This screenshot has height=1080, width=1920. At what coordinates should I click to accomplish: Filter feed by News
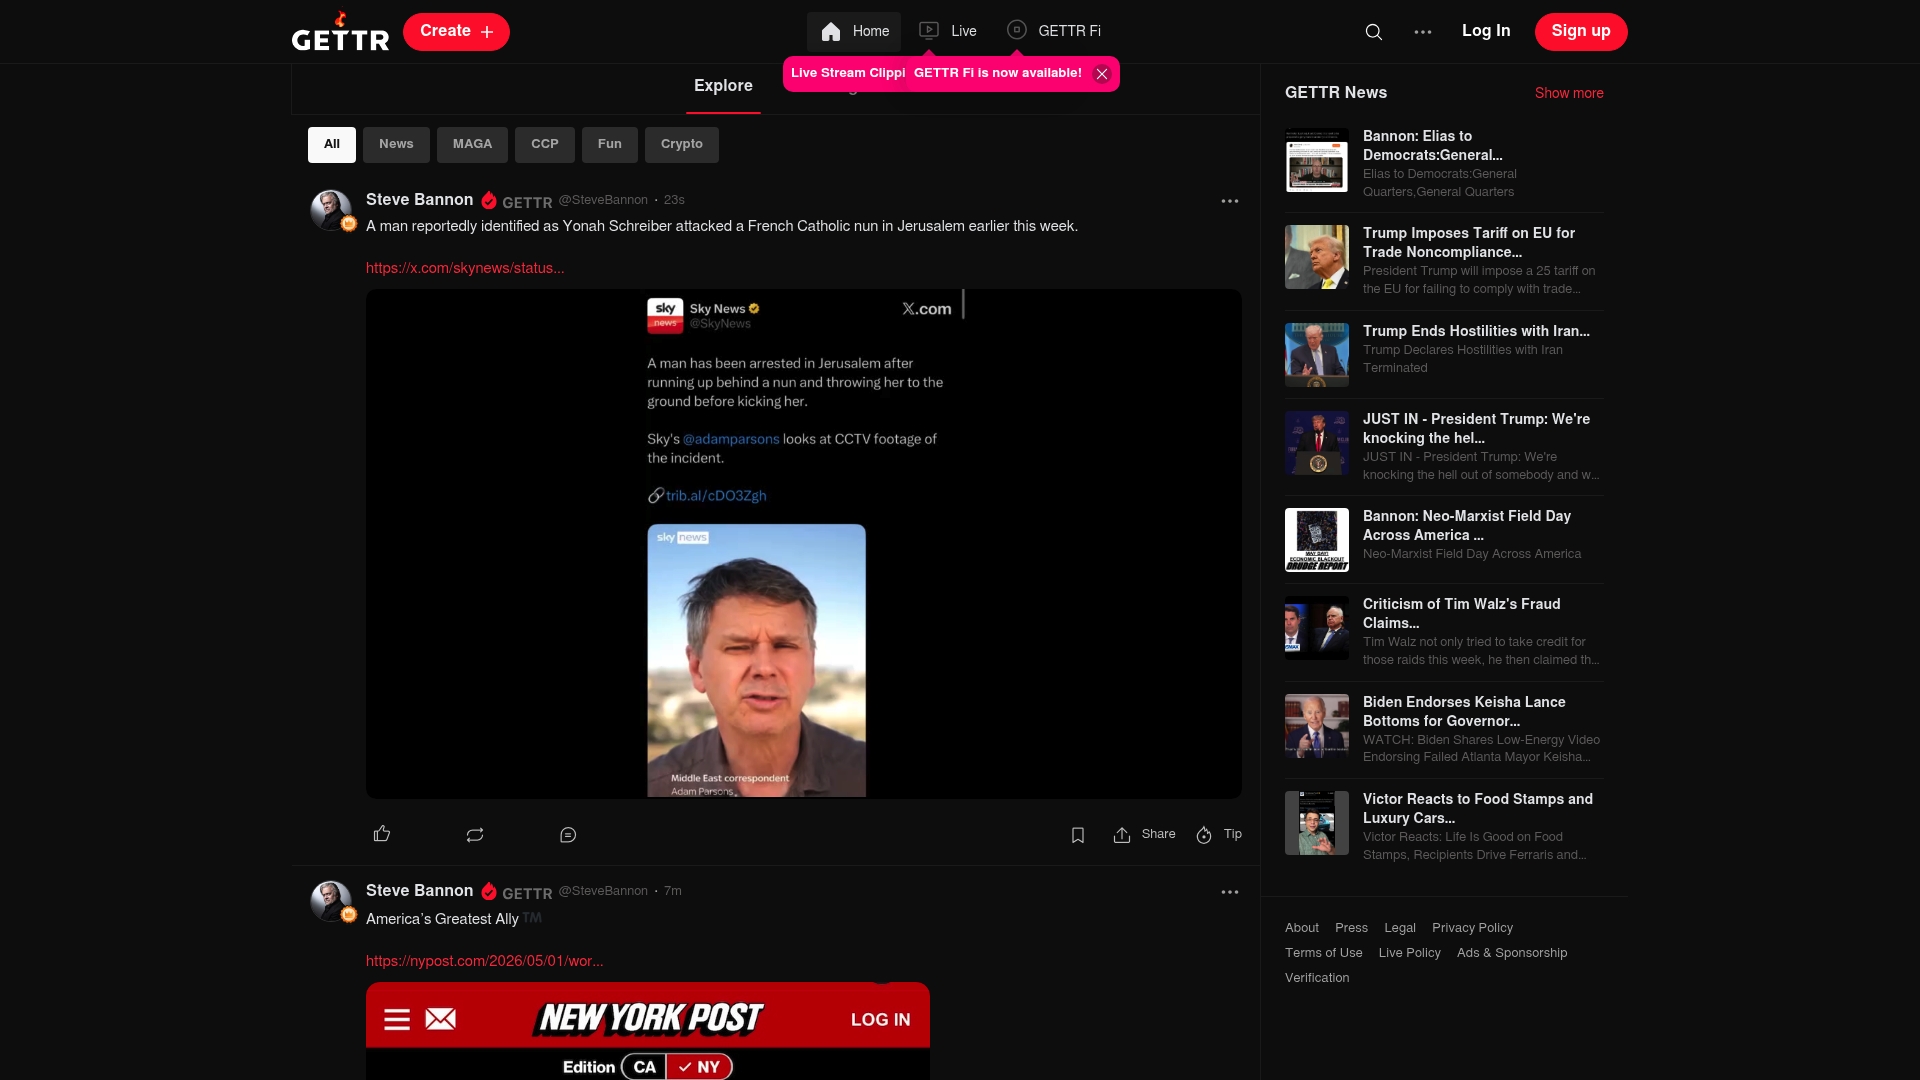(396, 144)
